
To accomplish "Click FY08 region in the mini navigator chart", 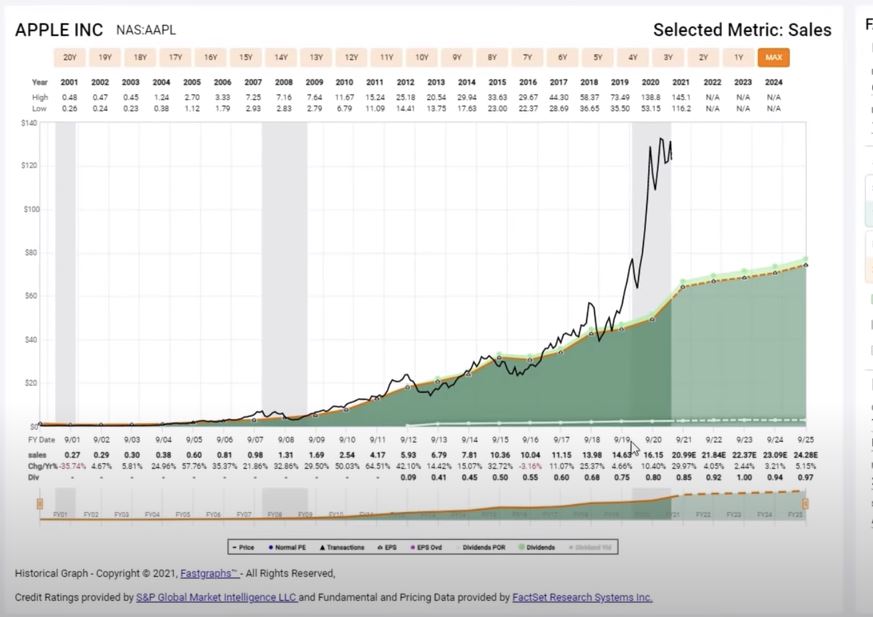I will click(274, 515).
